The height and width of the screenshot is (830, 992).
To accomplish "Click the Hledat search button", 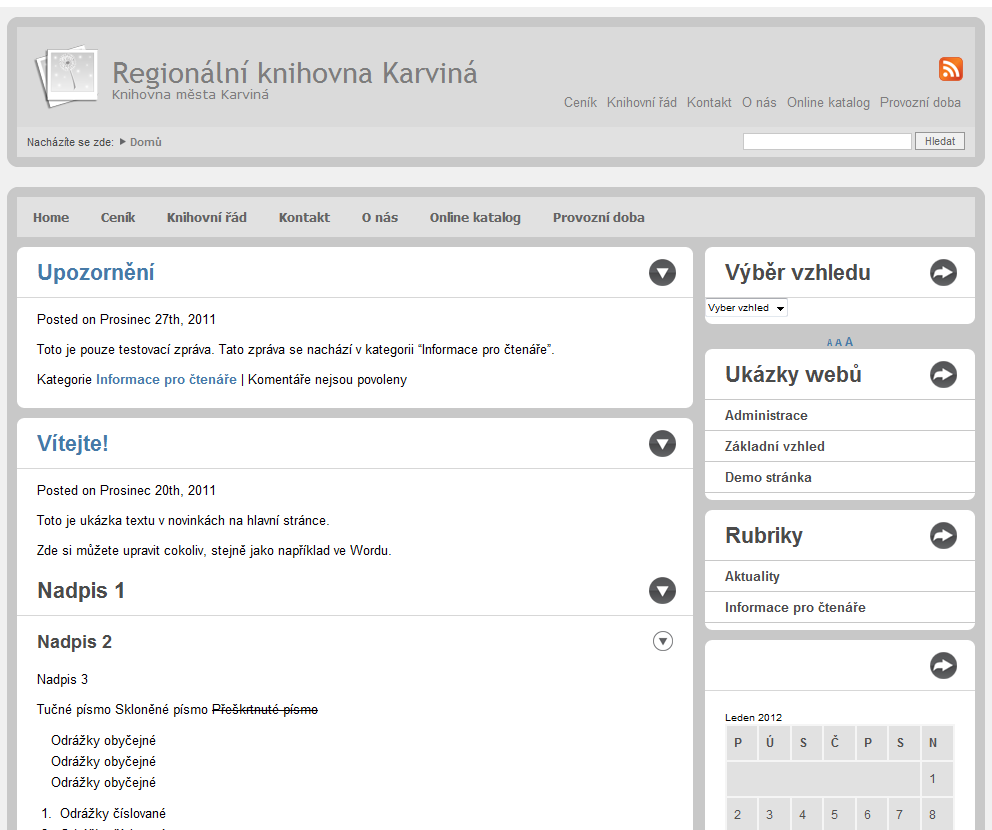I will (939, 141).
